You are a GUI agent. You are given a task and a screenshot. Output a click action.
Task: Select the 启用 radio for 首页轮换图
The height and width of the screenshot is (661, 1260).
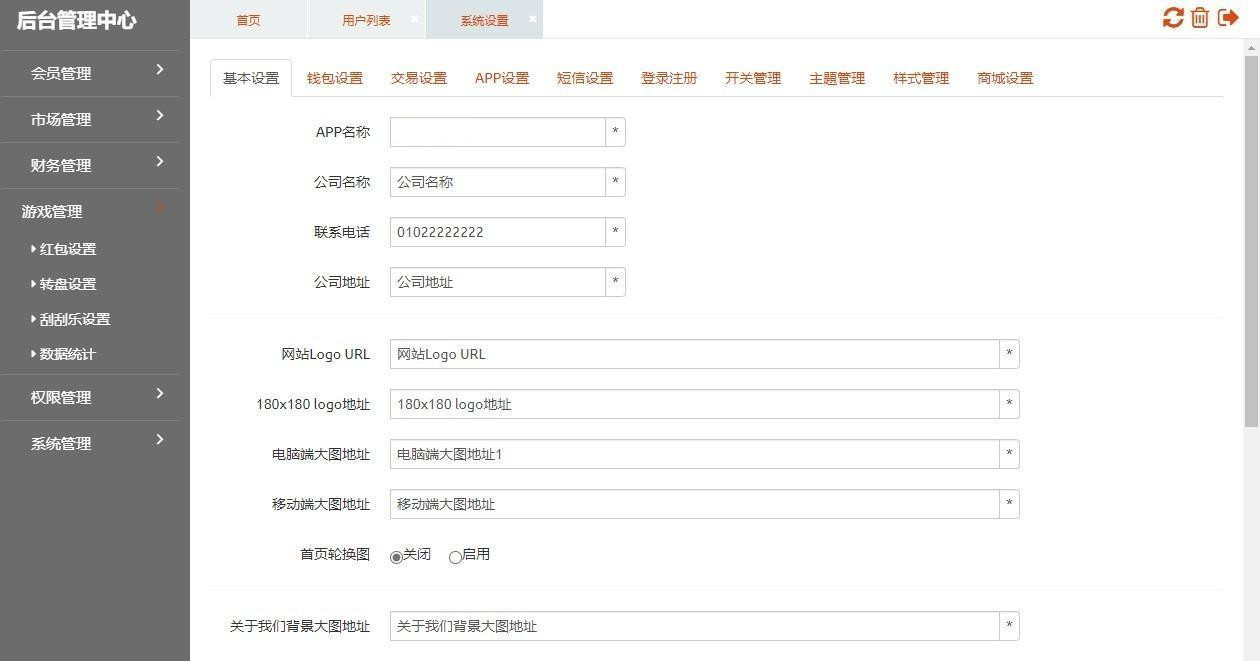(x=456, y=557)
